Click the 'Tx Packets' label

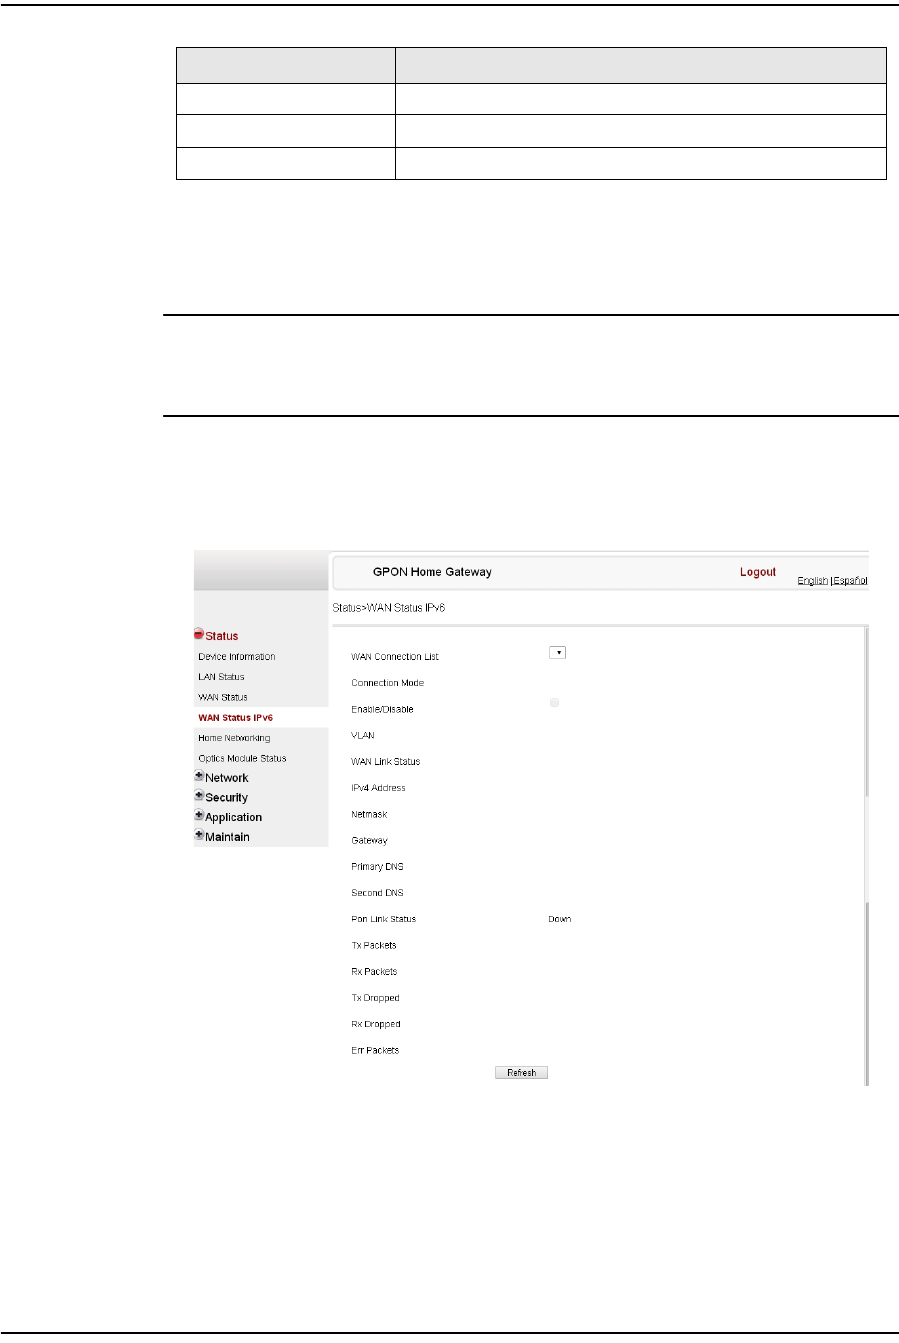click(x=374, y=945)
